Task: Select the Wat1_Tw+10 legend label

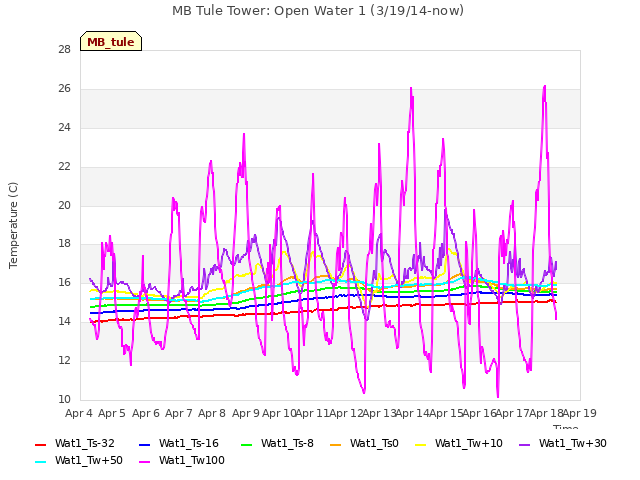Action: (x=469, y=443)
